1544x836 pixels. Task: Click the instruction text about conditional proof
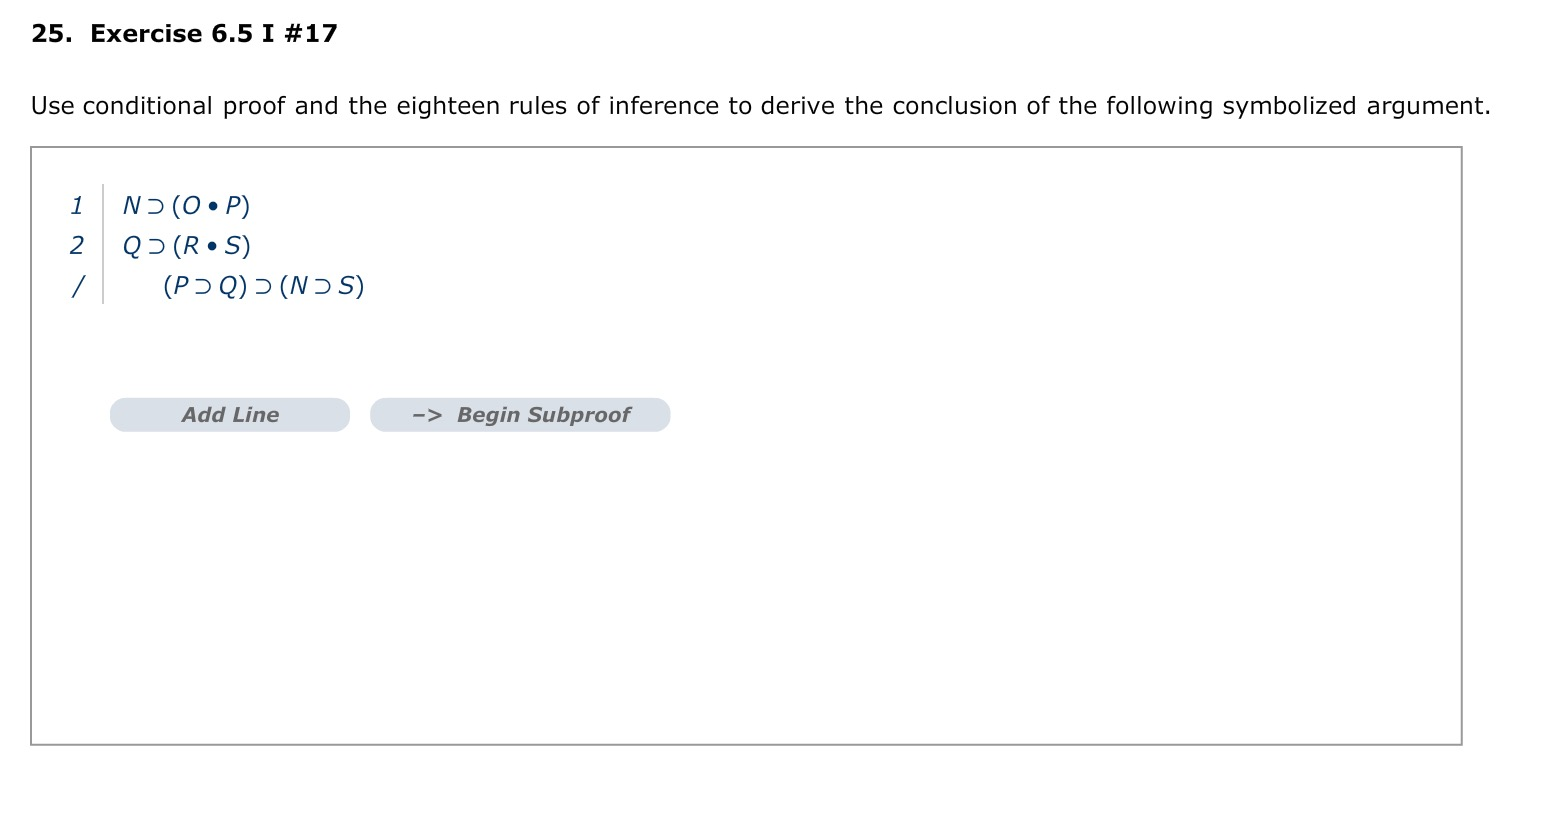coord(760,106)
